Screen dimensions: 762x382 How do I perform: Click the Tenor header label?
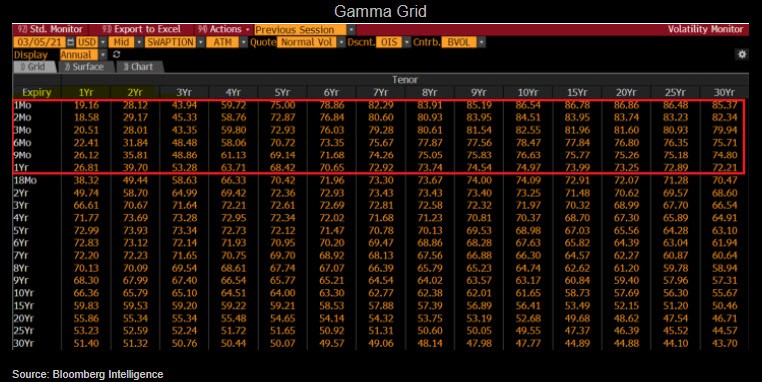tap(405, 80)
